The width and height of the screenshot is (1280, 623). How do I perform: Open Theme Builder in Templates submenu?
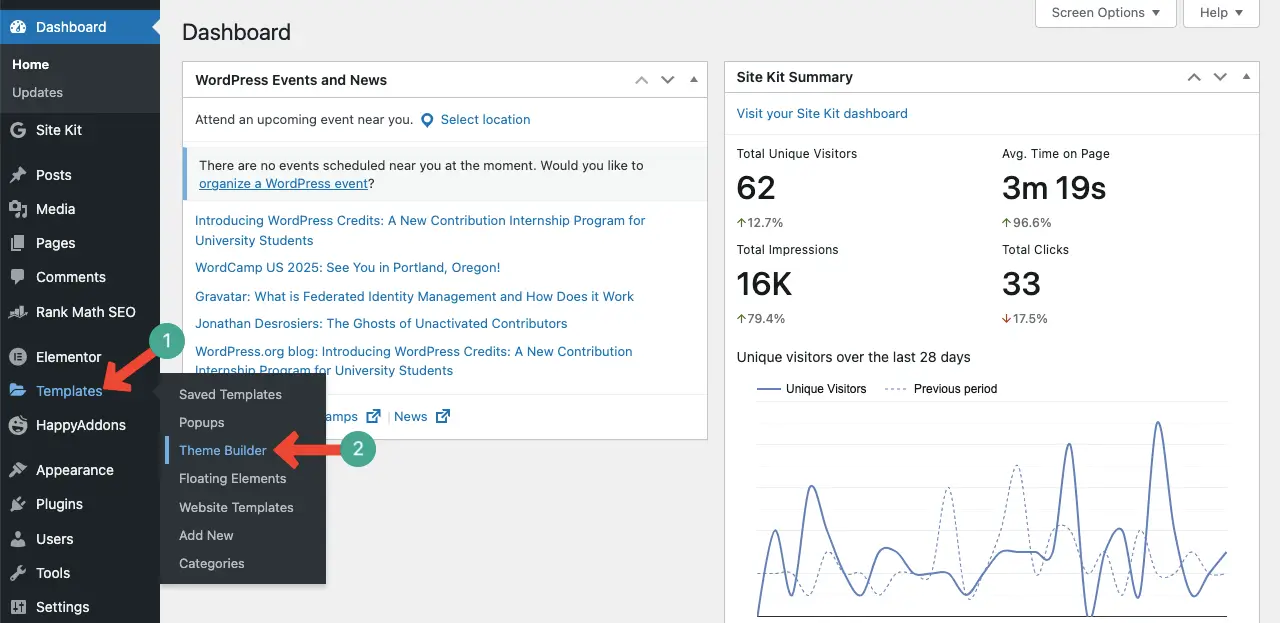point(223,450)
